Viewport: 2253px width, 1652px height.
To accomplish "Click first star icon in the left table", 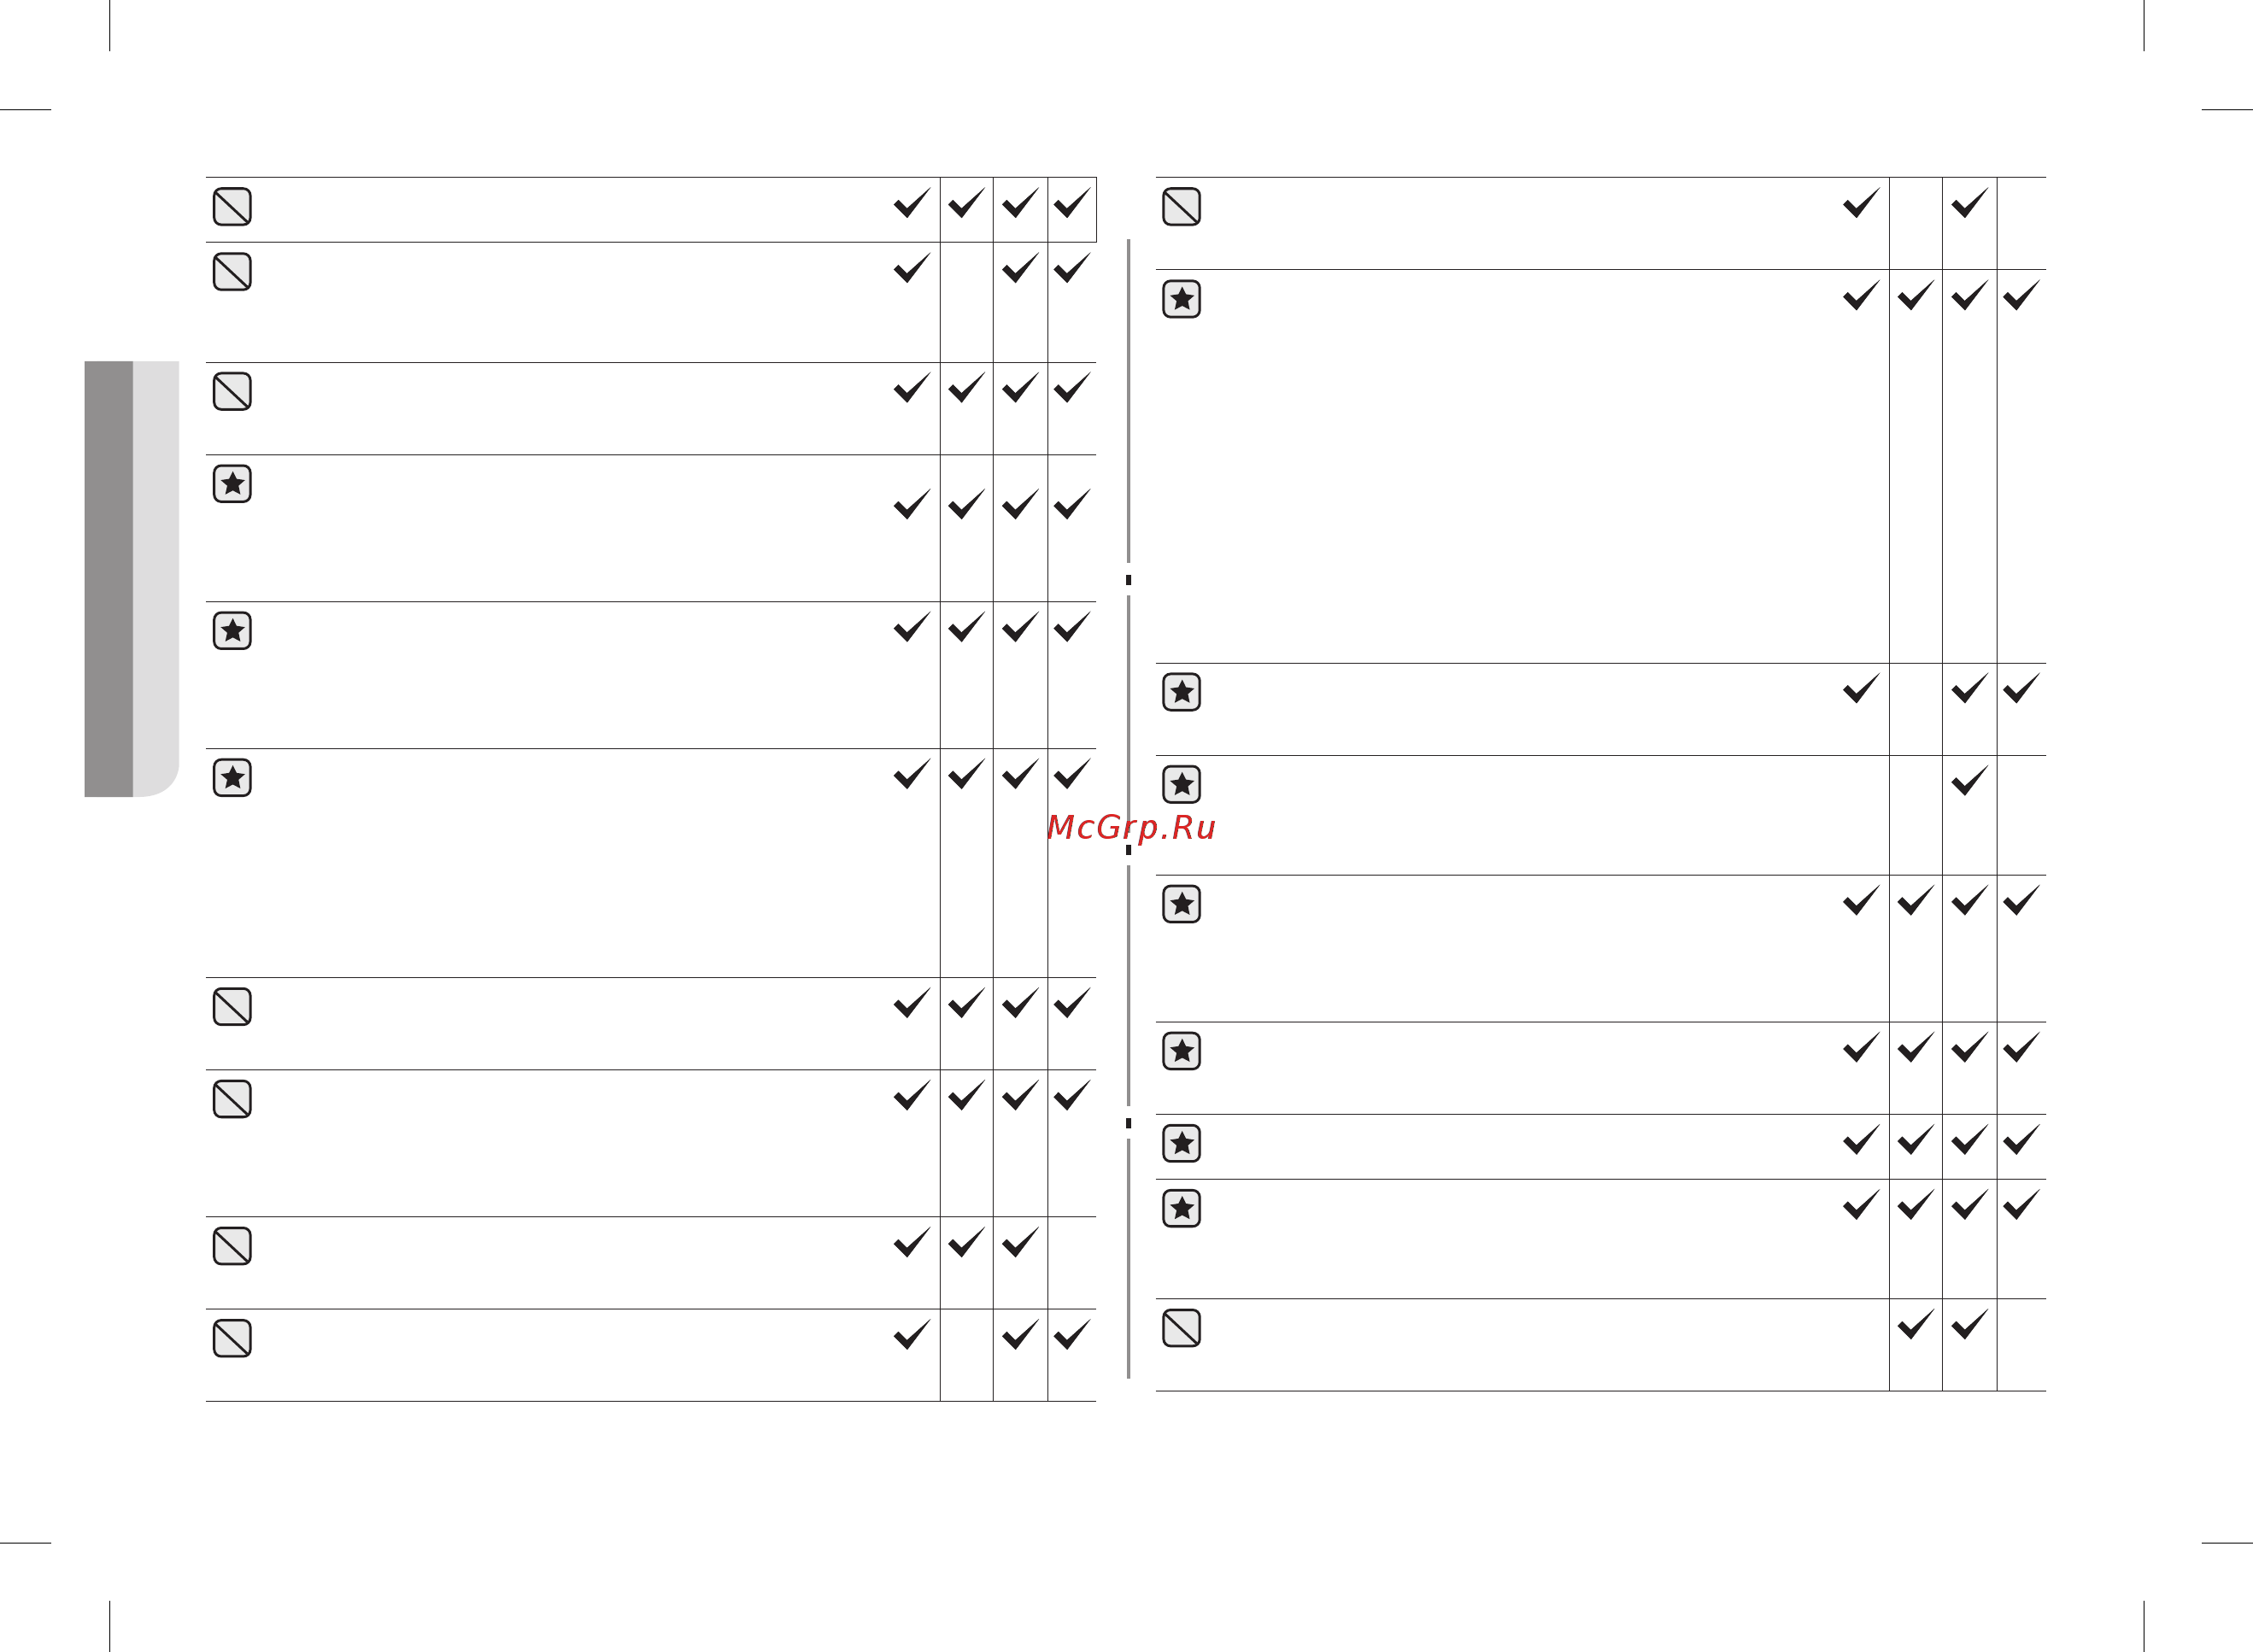I will [x=232, y=484].
